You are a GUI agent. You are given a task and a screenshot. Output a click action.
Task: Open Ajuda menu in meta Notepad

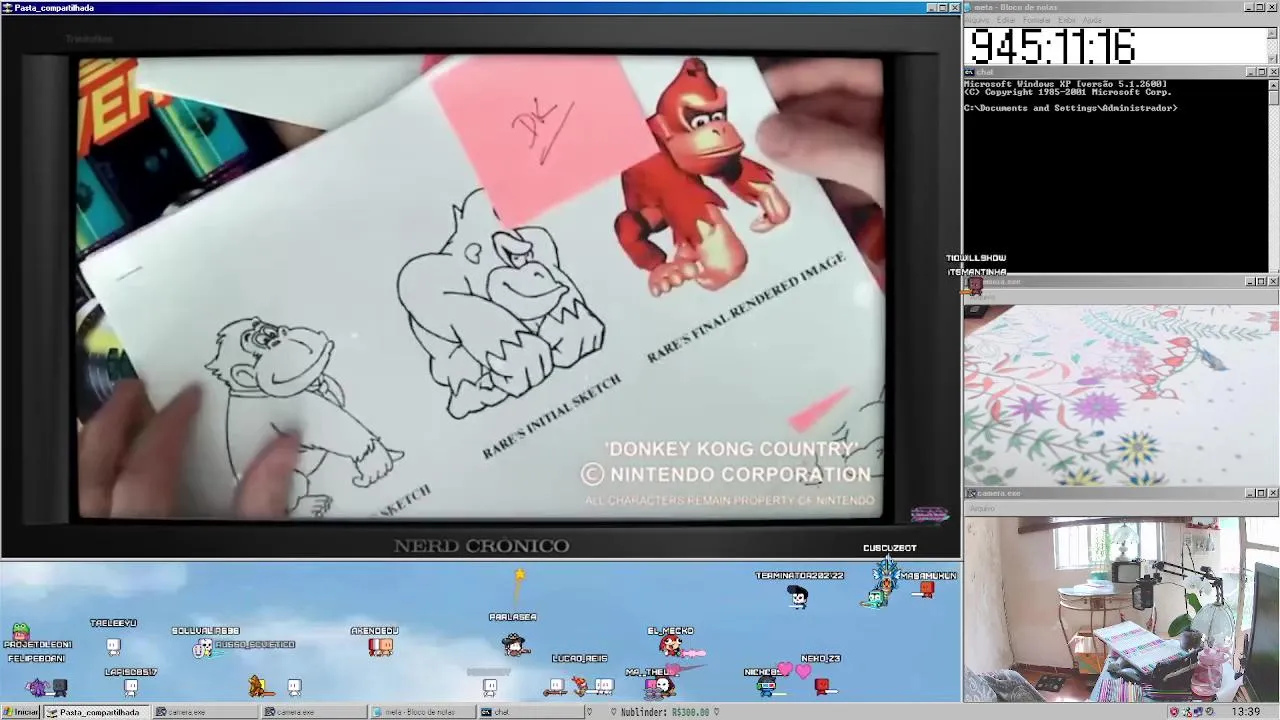click(1092, 20)
